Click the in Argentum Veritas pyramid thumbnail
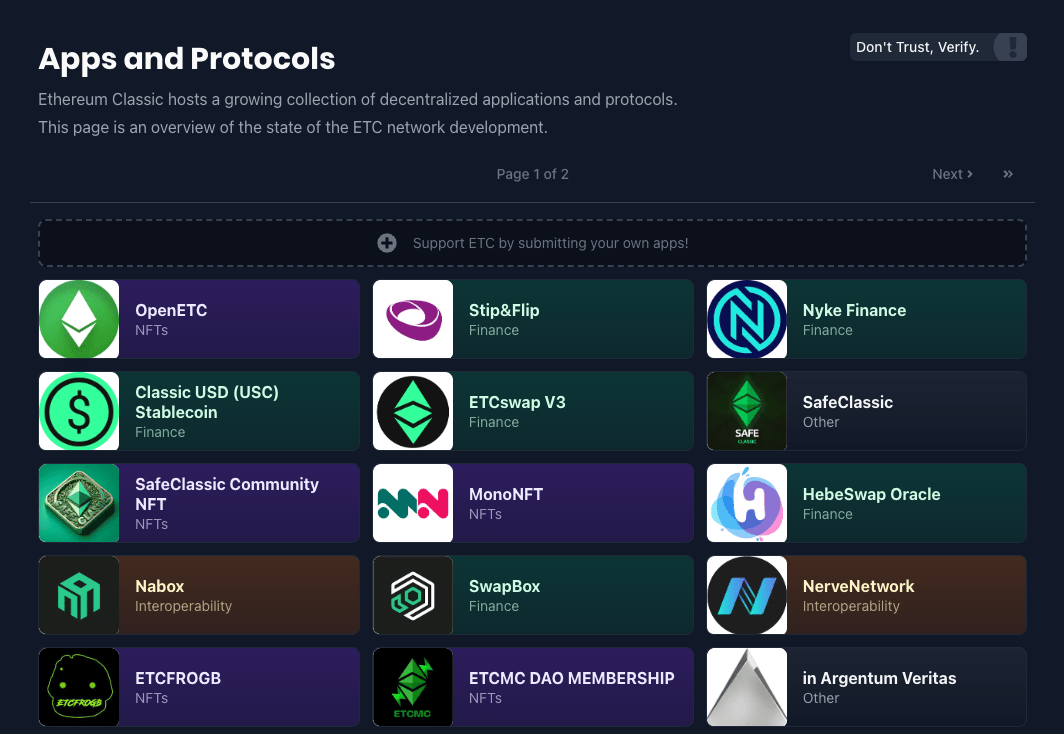The image size is (1064, 734). click(x=747, y=687)
